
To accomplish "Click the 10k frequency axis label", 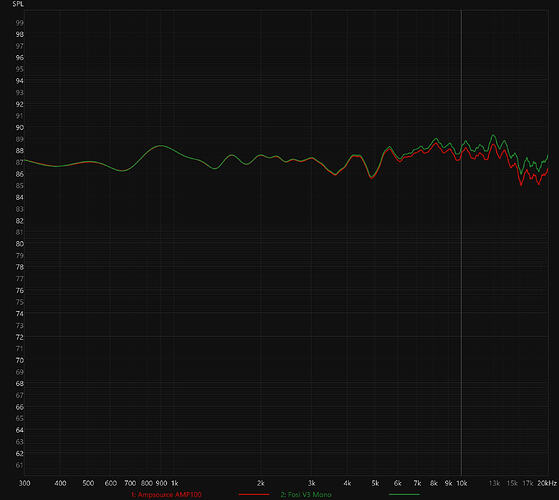I will coord(462,483).
